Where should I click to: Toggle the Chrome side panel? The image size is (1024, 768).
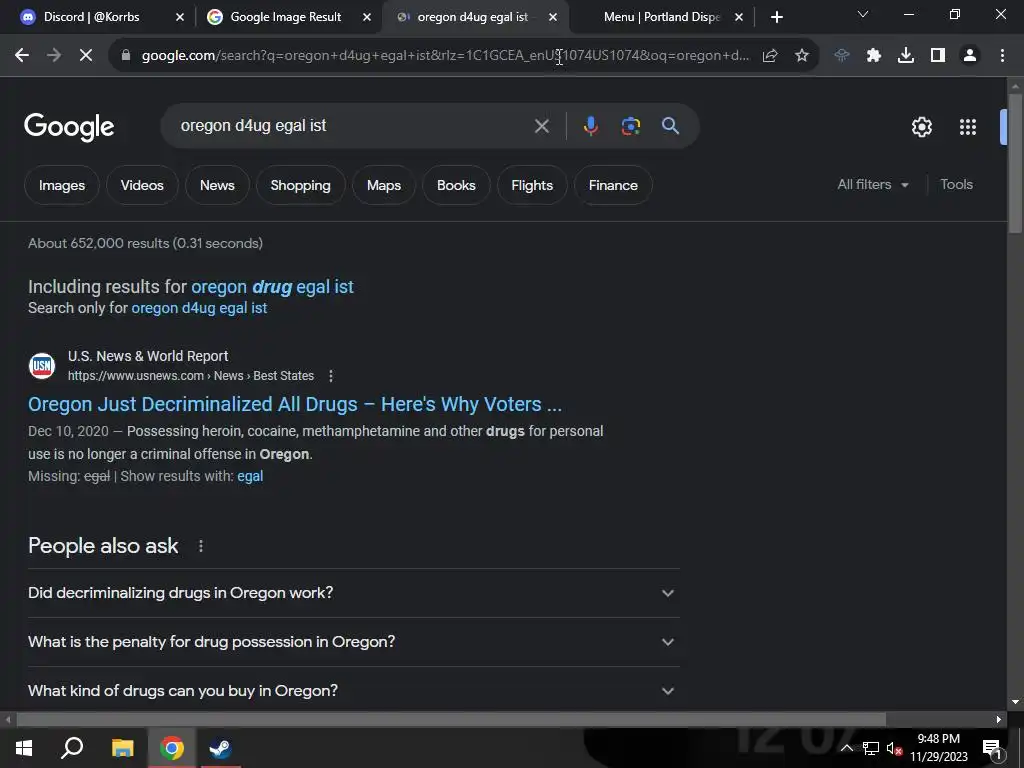938,56
